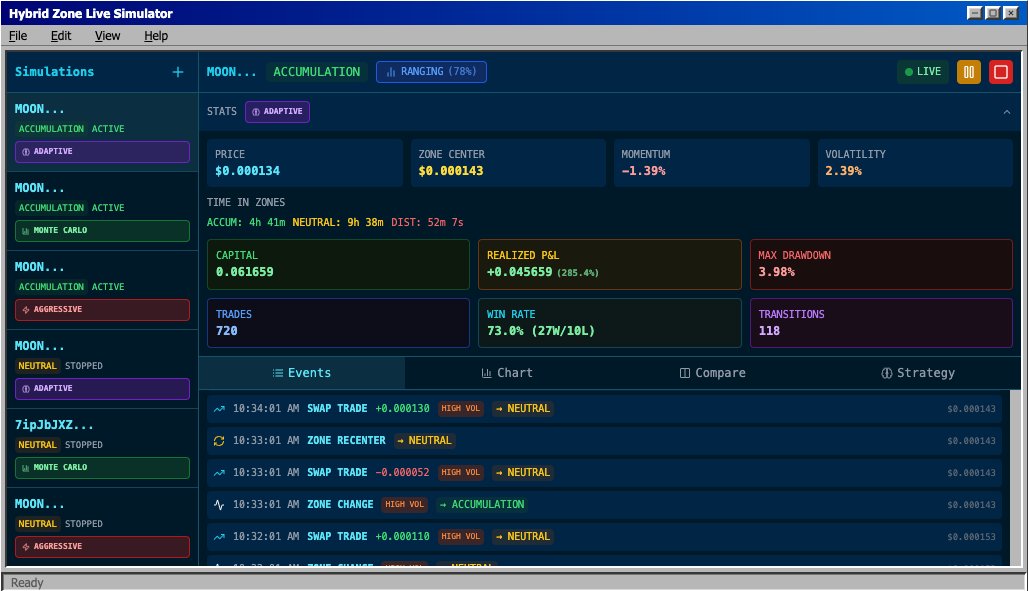The height and width of the screenshot is (591, 1028).
Task: Switch to the Chart tab
Action: click(507, 373)
